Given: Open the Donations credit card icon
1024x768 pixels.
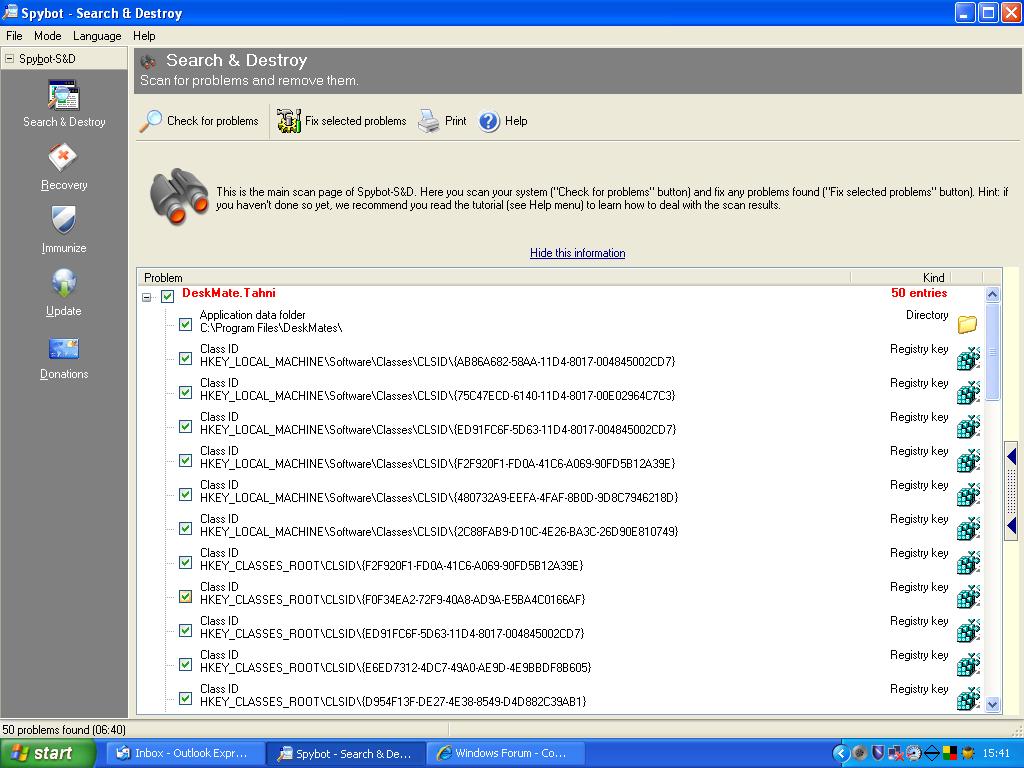Looking at the screenshot, I should 63,348.
